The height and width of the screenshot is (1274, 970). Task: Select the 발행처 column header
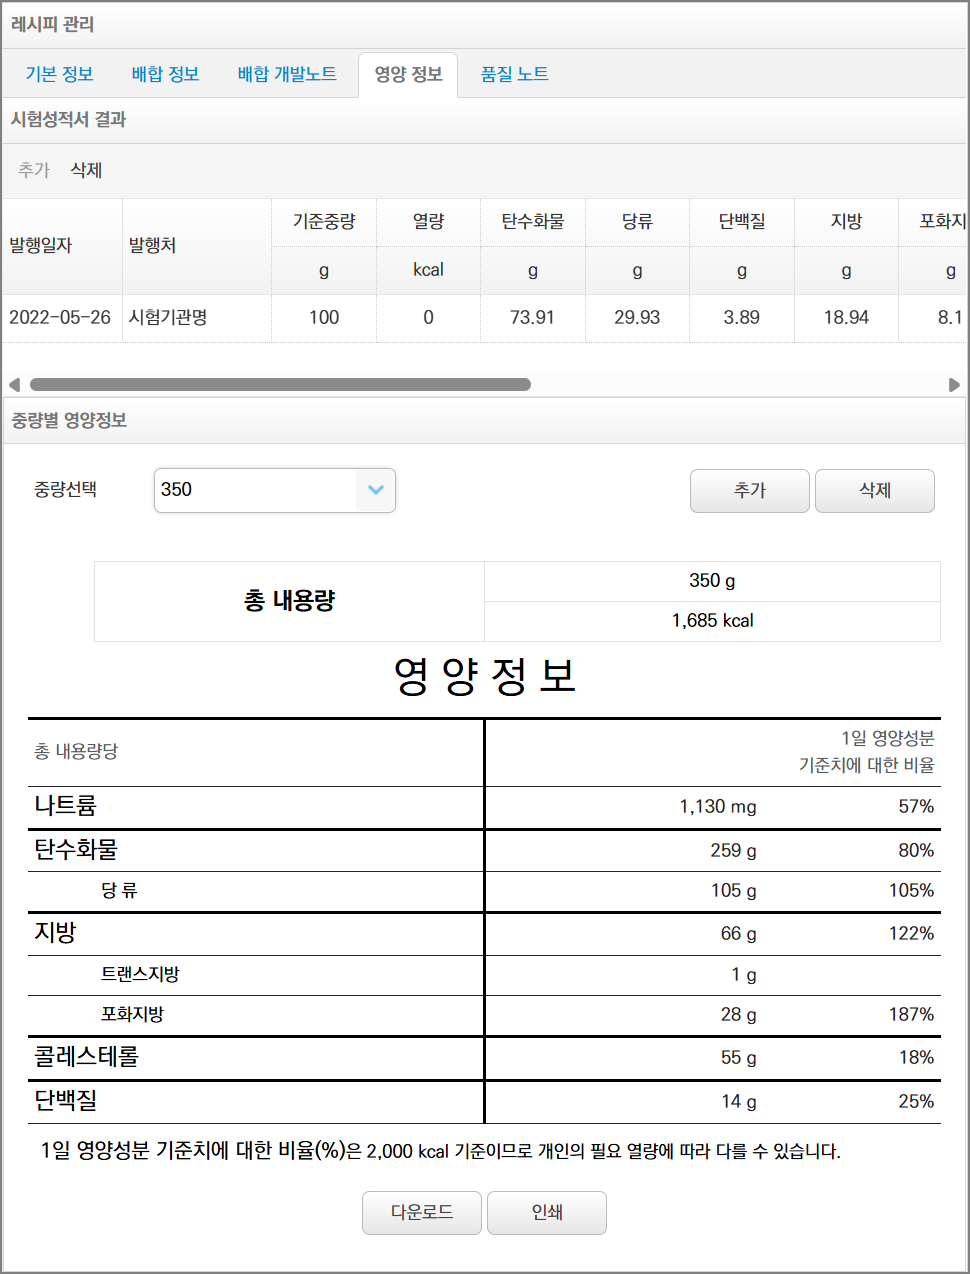click(x=197, y=246)
